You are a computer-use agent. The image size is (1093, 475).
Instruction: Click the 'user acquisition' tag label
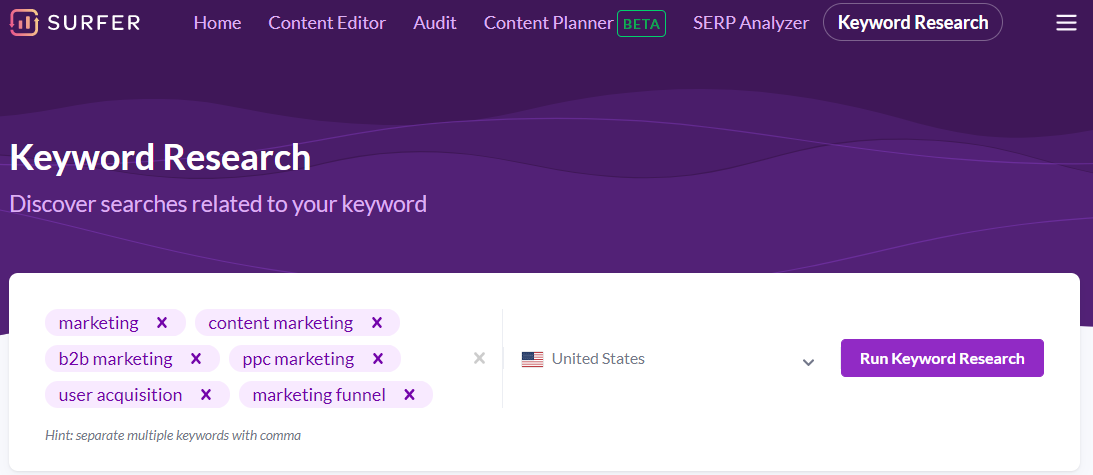(120, 395)
